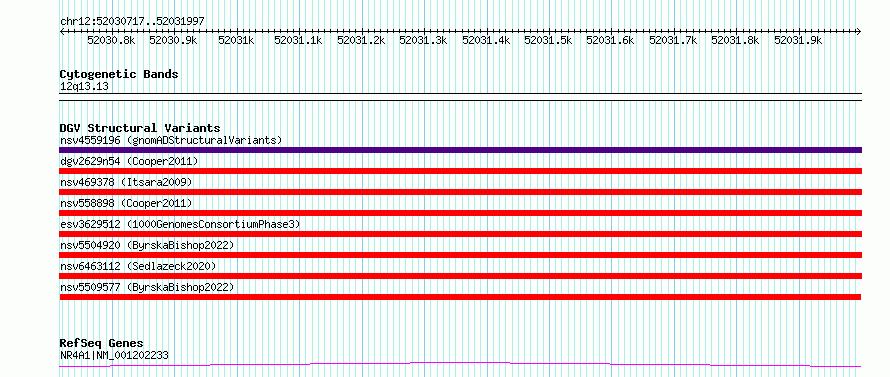Click ruler tick label 52031.6k
Screen dimensions: 890x377
[610, 40]
